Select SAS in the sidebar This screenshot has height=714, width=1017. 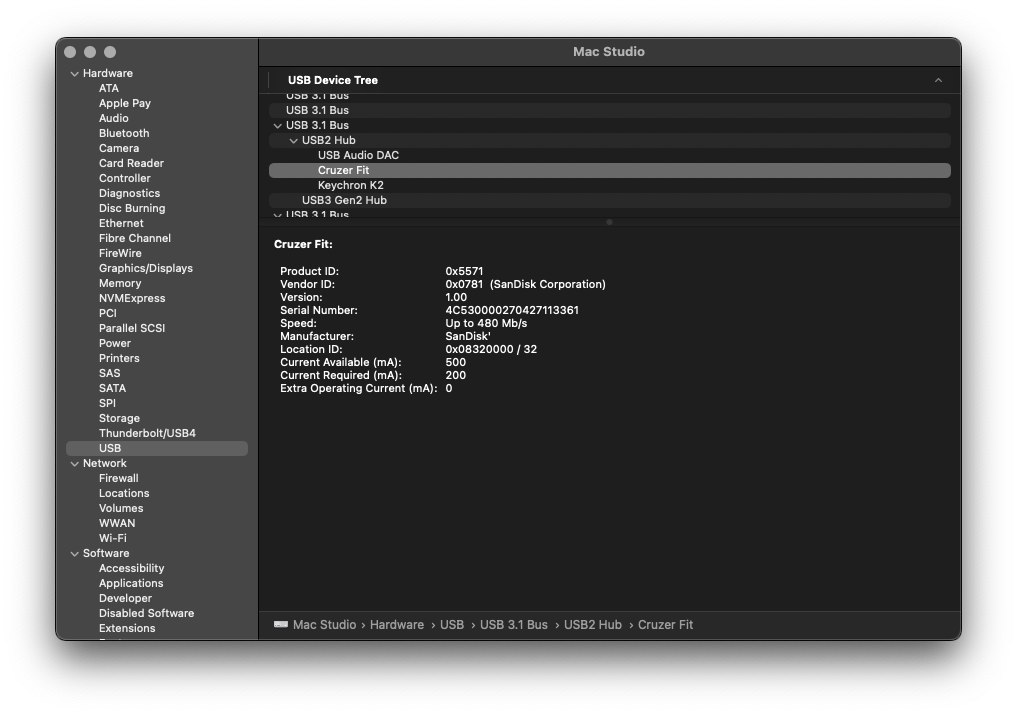110,374
